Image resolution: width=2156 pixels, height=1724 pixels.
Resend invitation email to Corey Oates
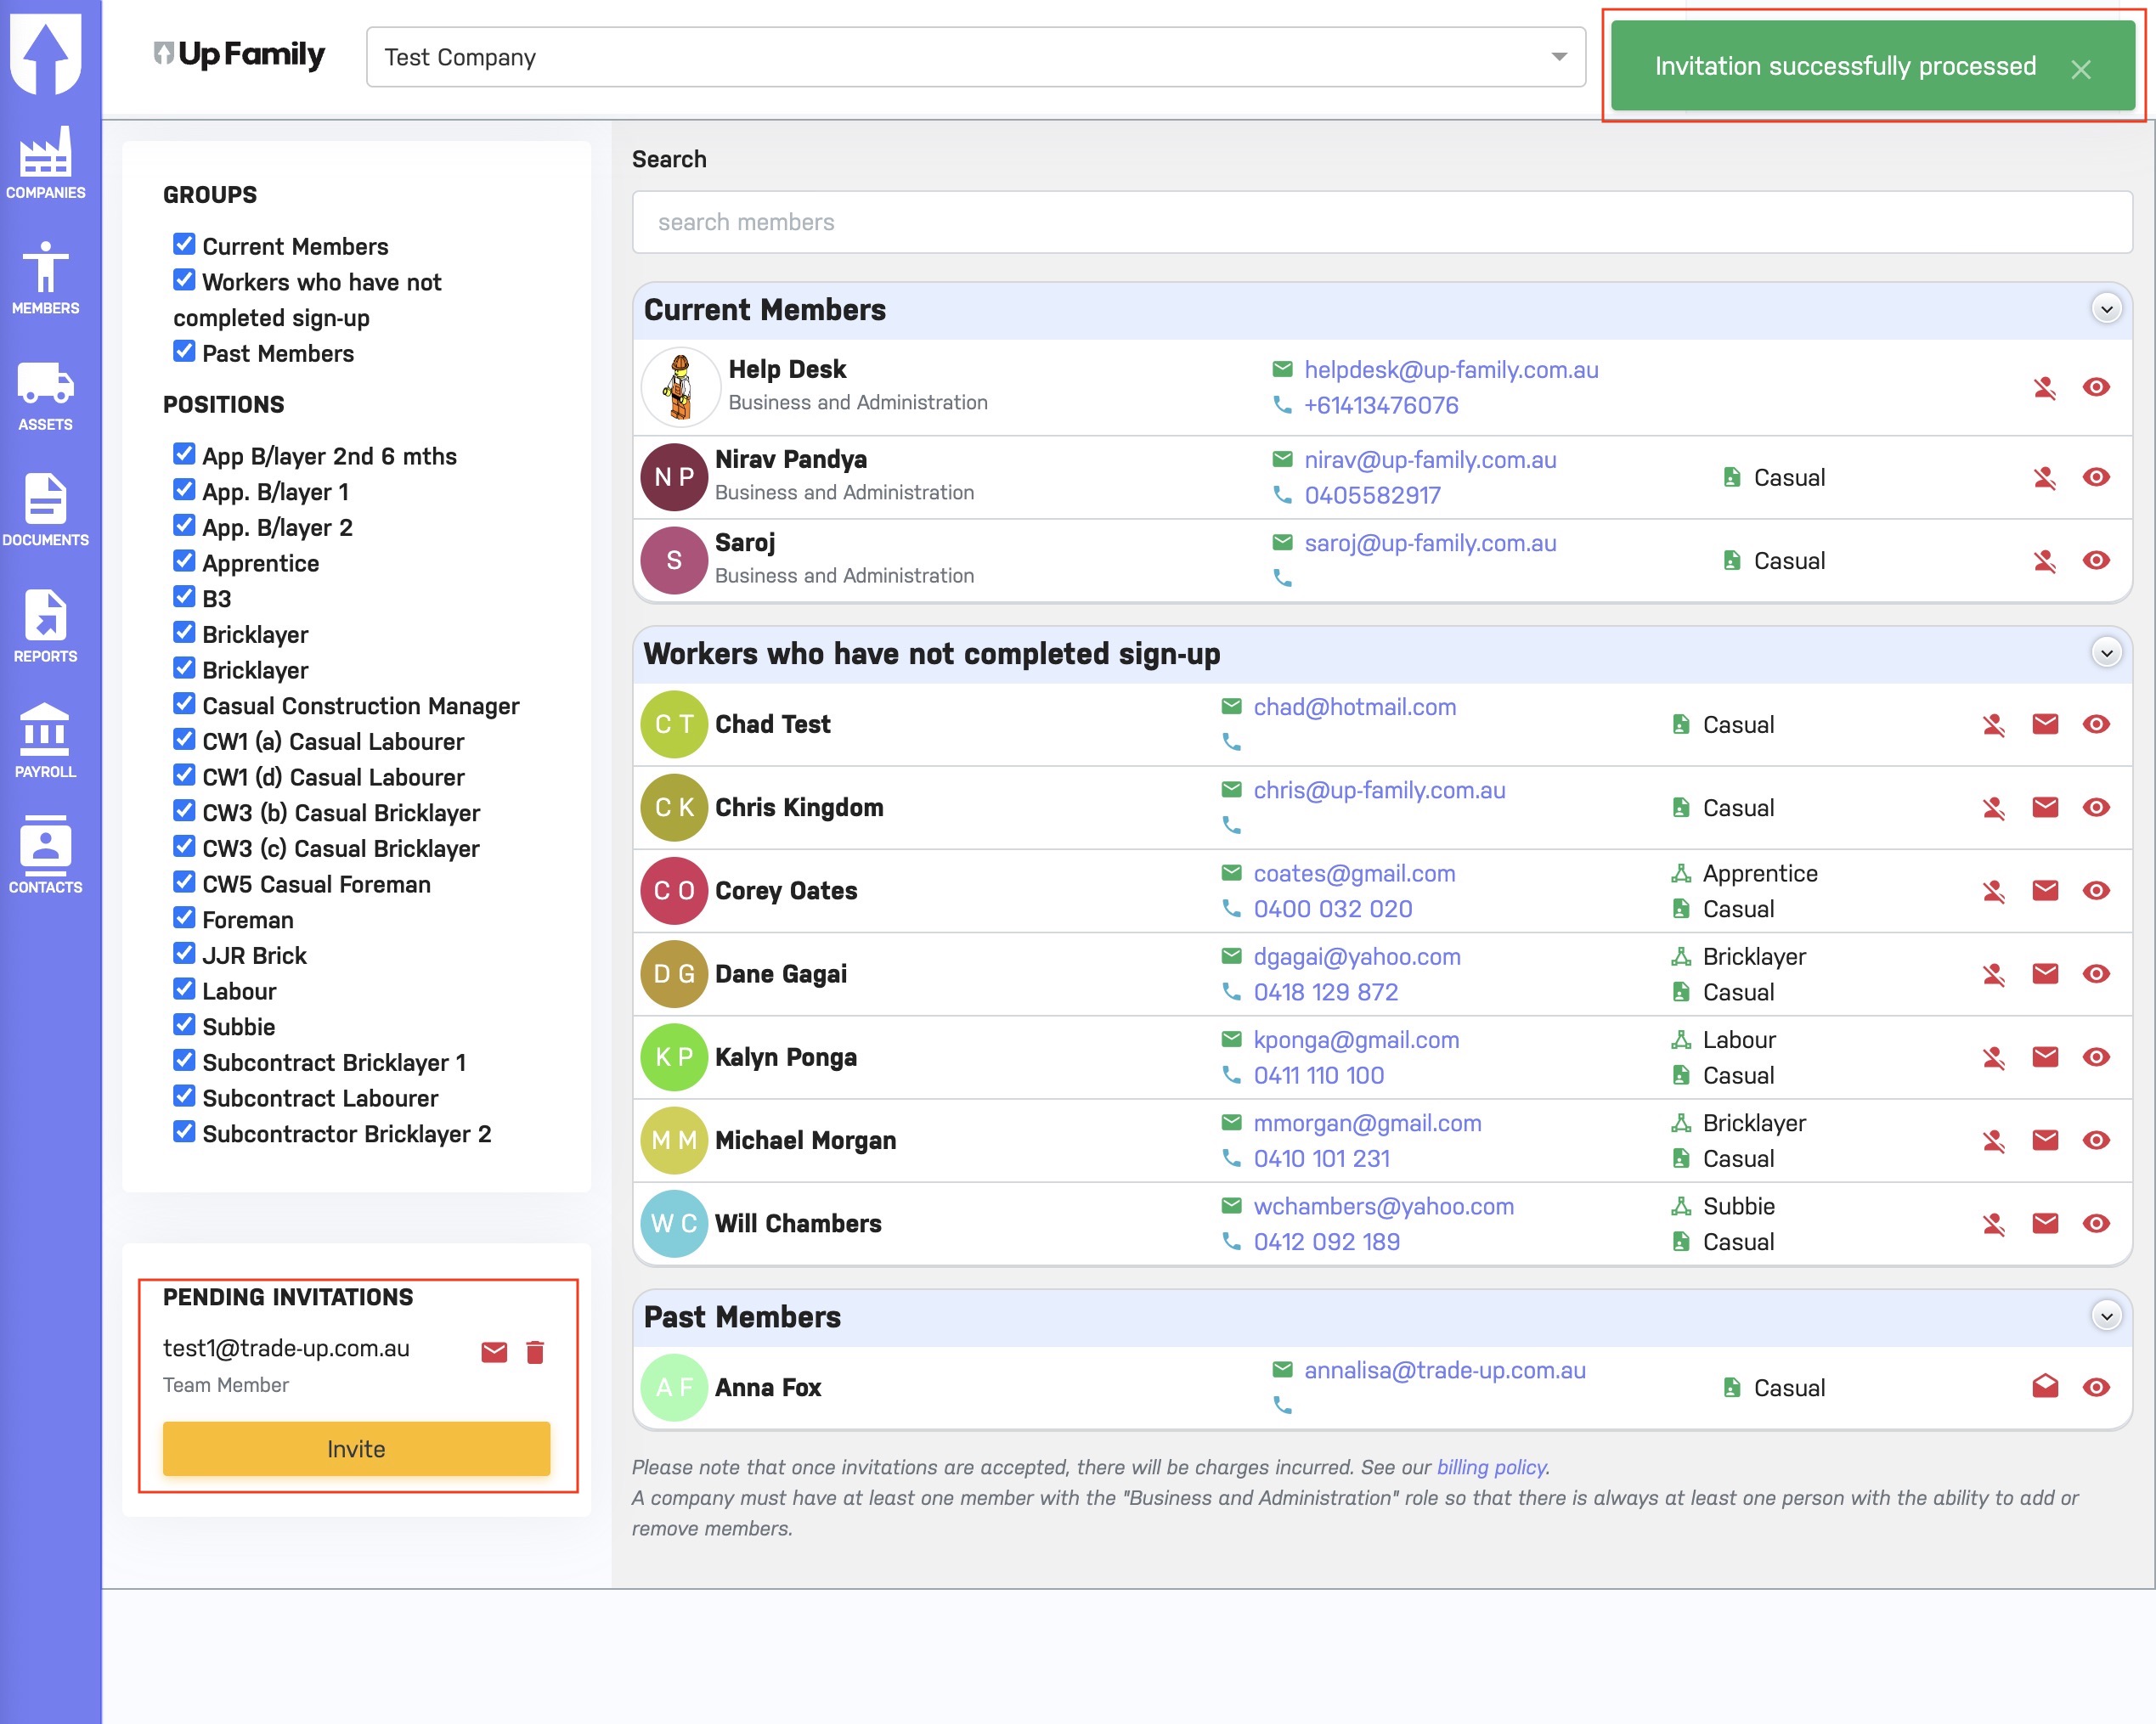pos(2045,890)
